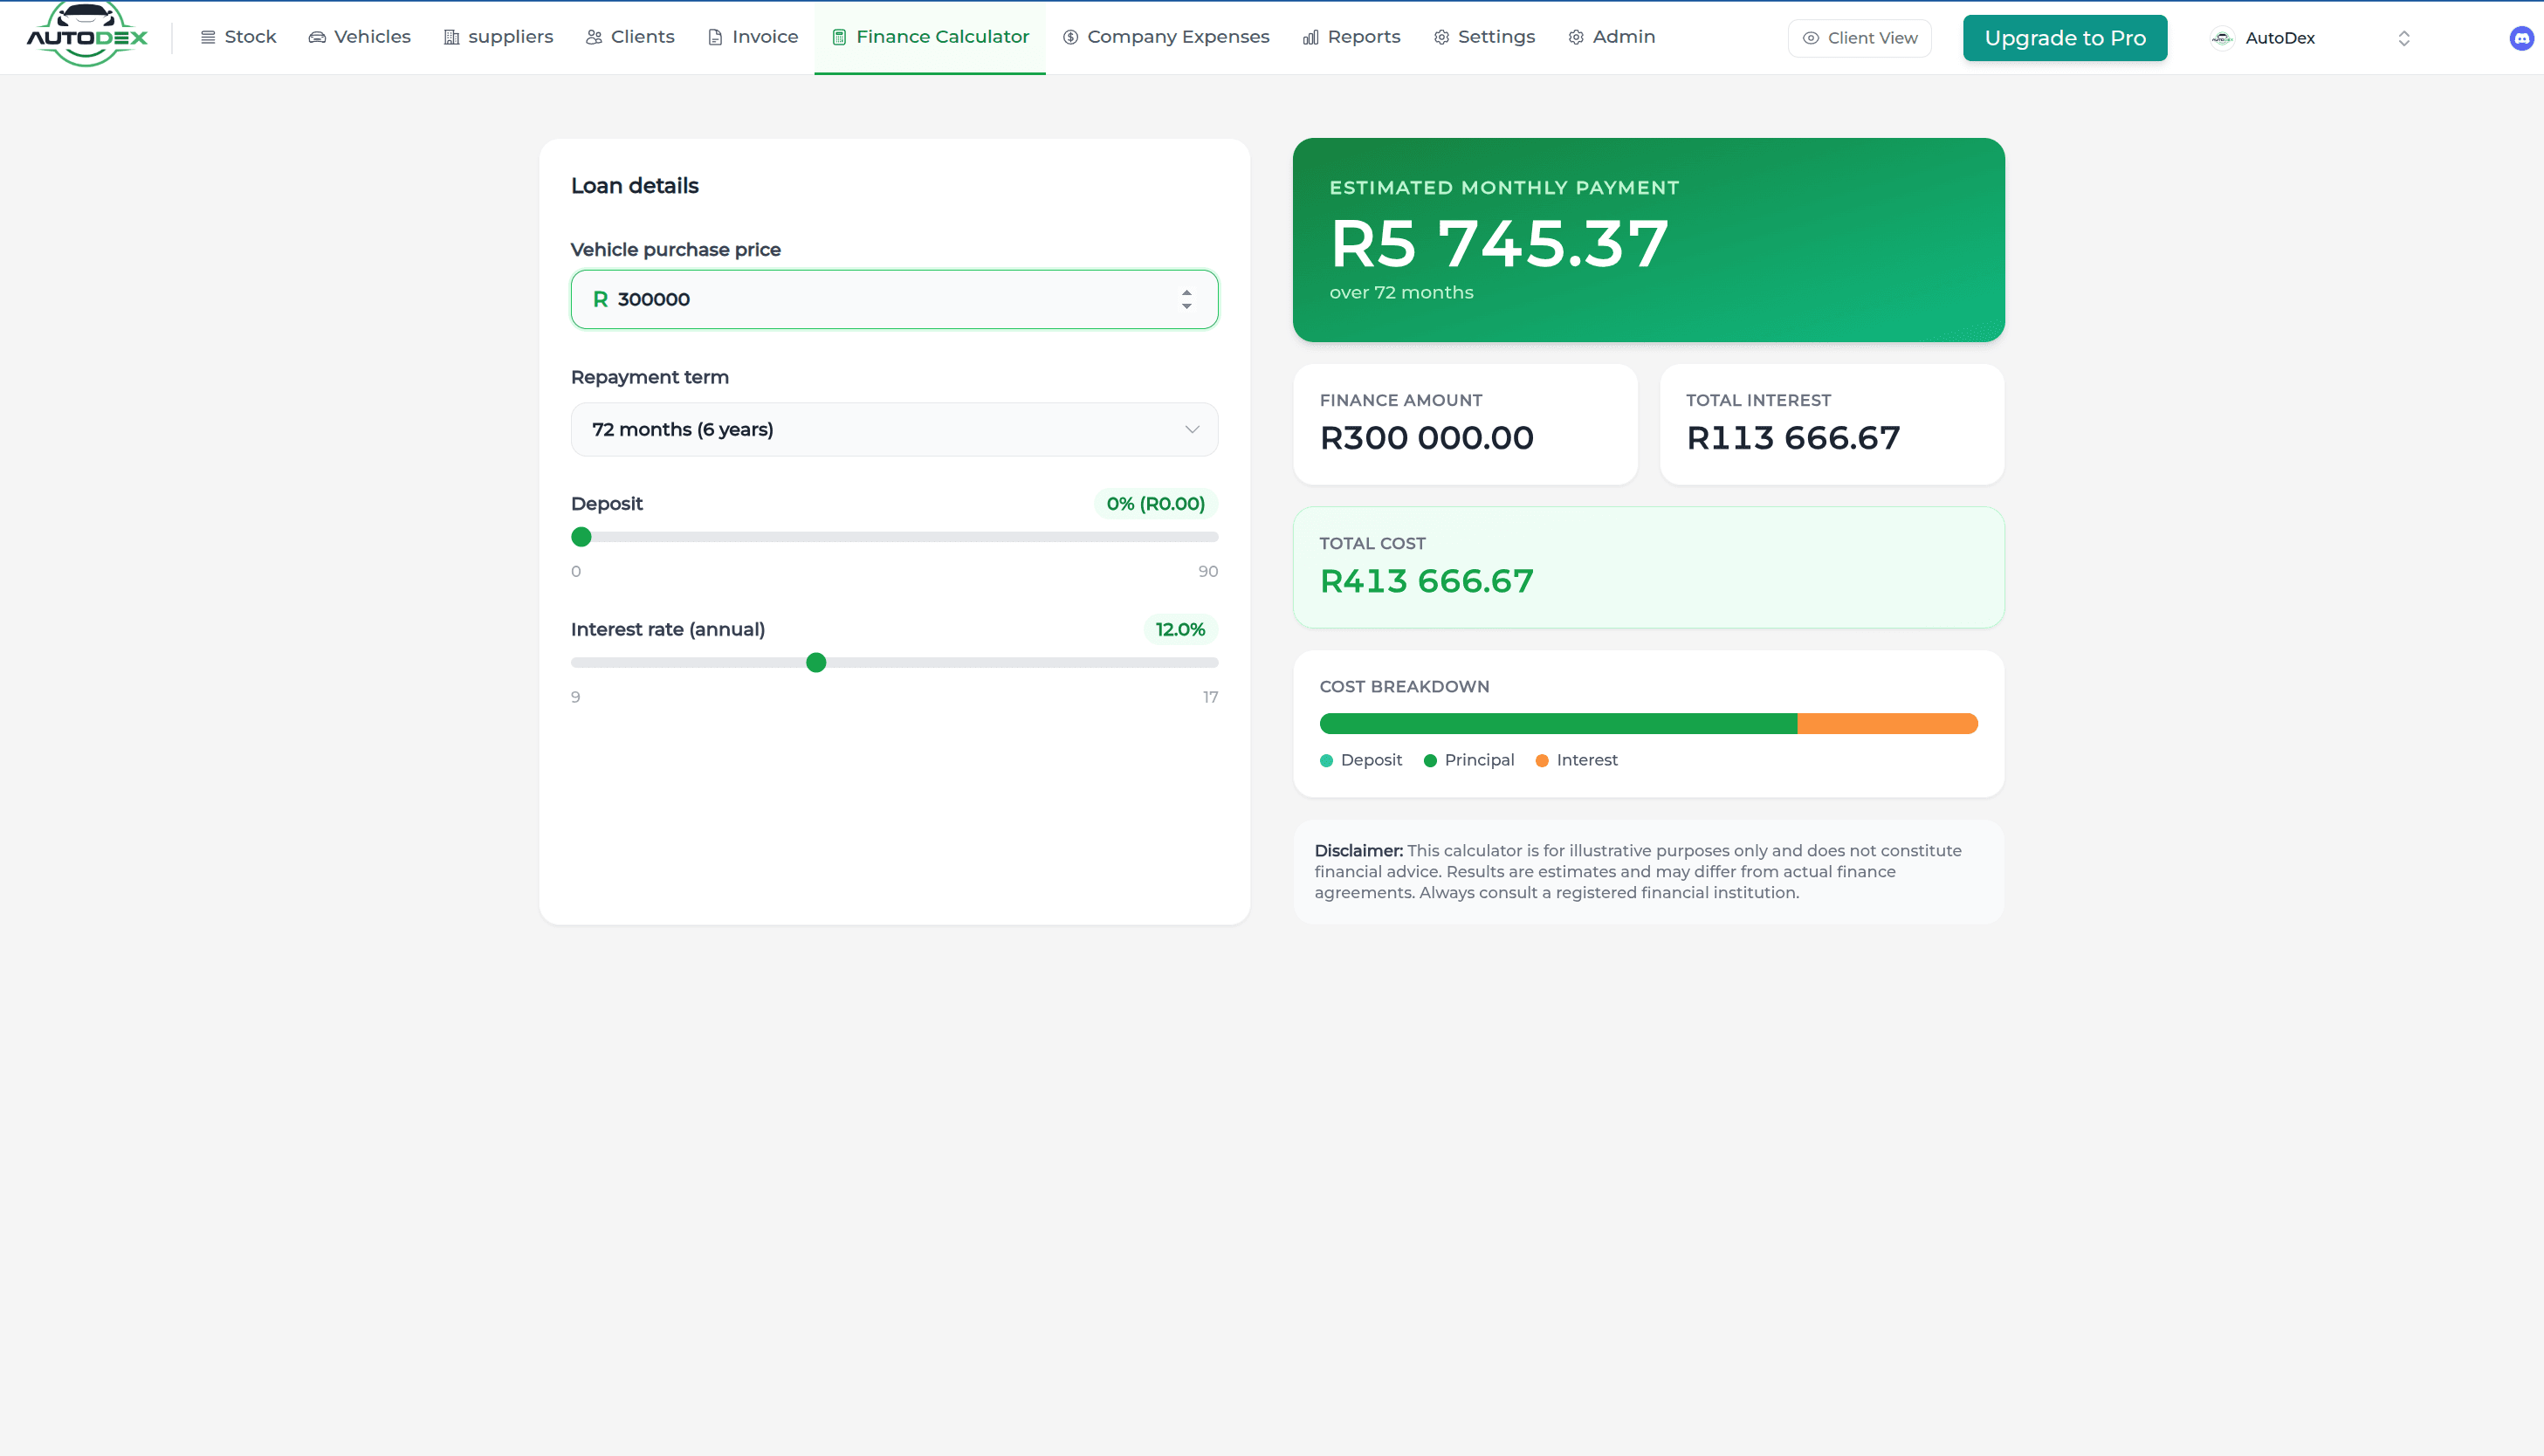Click the Principal legend marker
The height and width of the screenshot is (1456, 2544).
1432,760
